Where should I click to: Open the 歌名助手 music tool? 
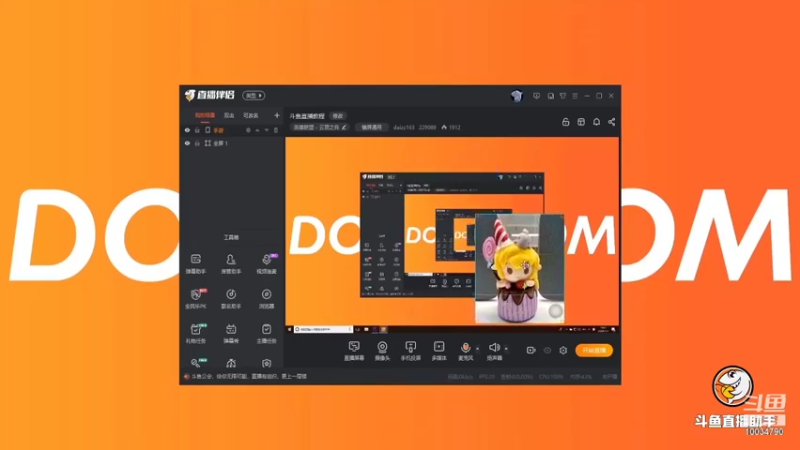[231, 298]
